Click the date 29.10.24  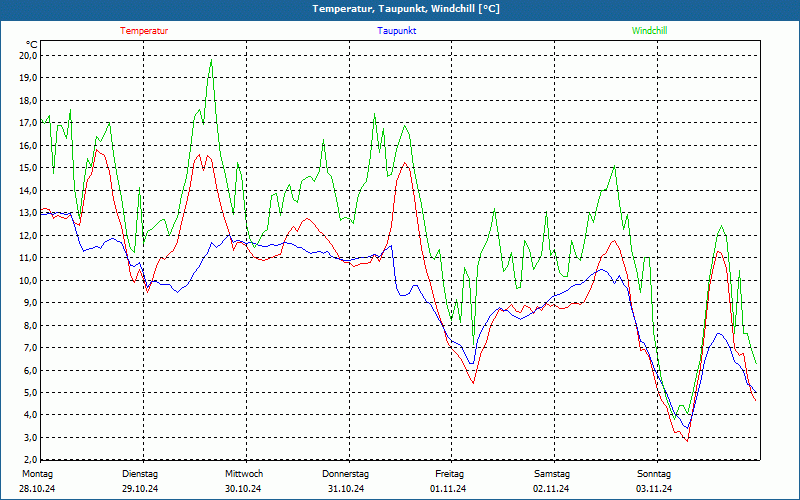(140, 489)
